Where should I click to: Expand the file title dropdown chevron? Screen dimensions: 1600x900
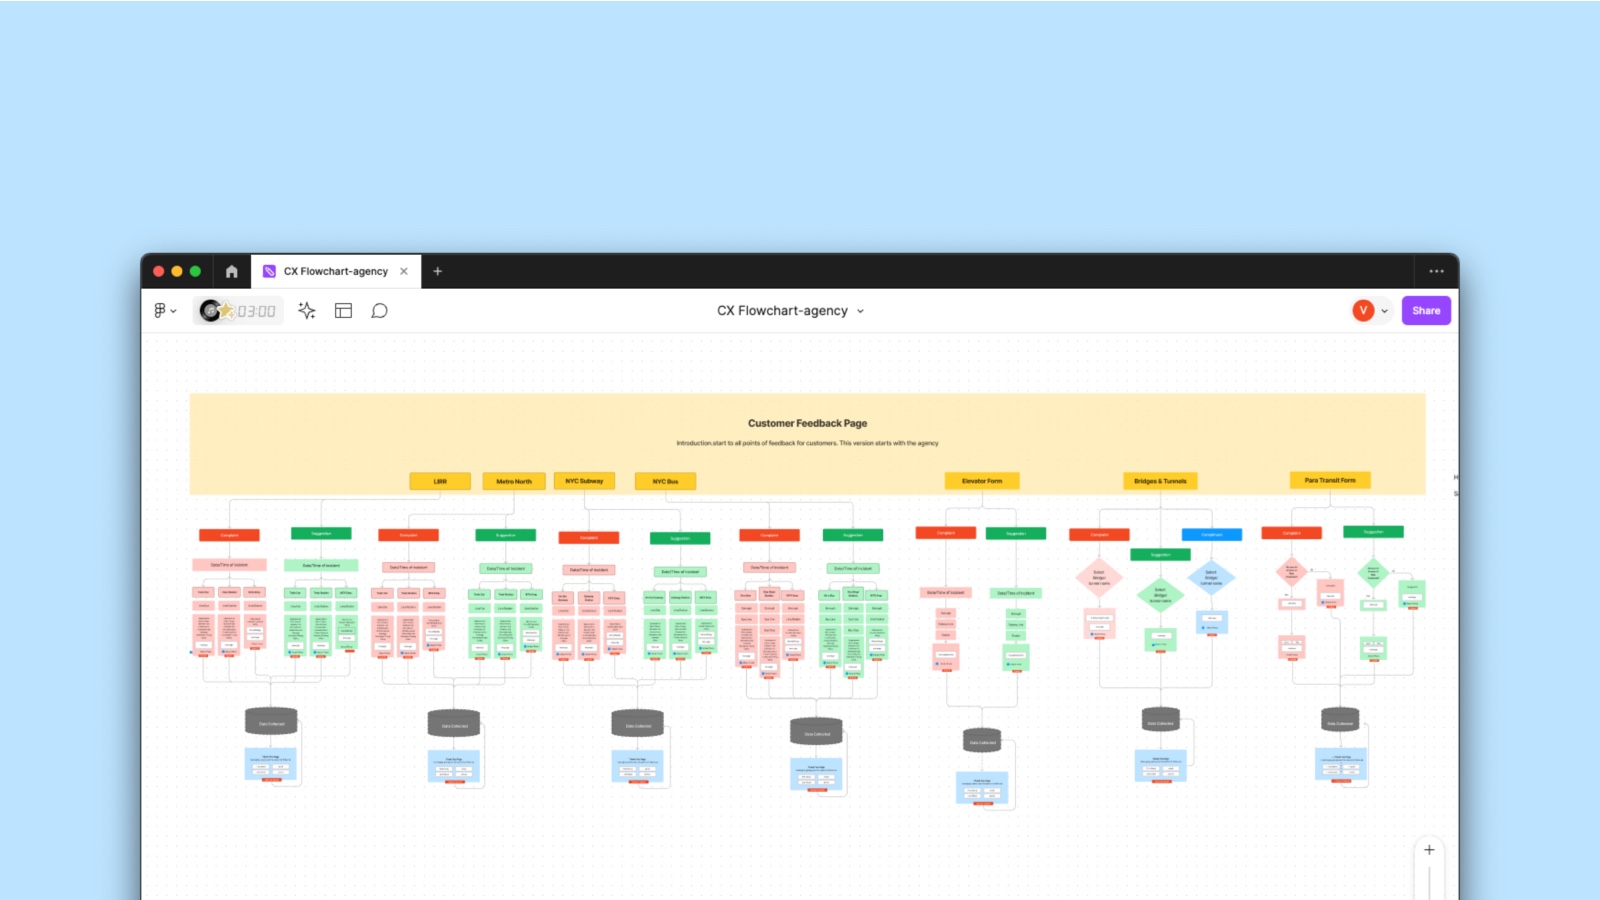pyautogui.click(x=860, y=311)
